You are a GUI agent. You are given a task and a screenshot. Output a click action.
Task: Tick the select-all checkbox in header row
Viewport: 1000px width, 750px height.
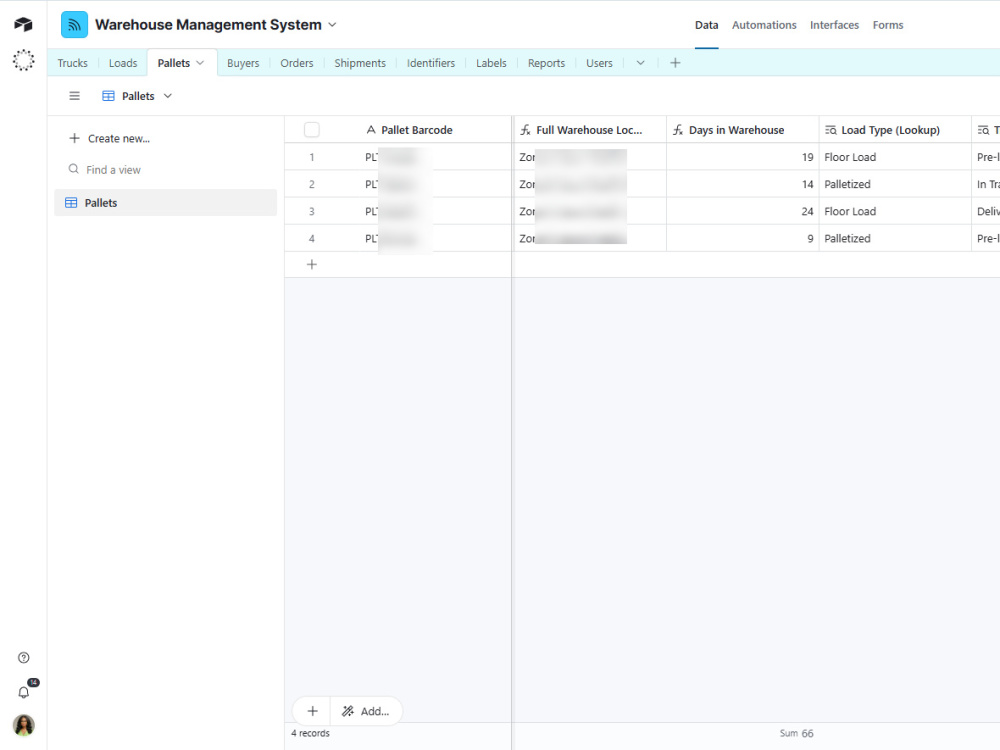coord(312,129)
